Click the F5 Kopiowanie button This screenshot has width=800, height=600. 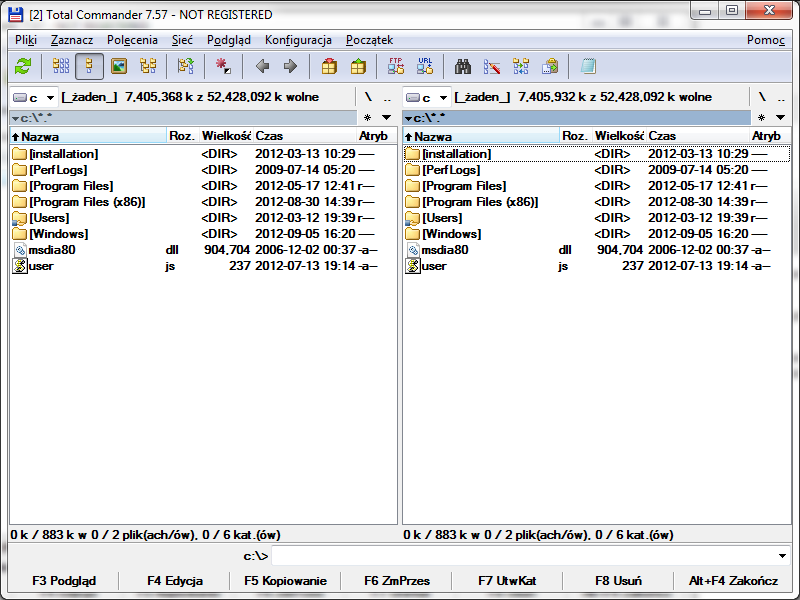click(x=285, y=581)
